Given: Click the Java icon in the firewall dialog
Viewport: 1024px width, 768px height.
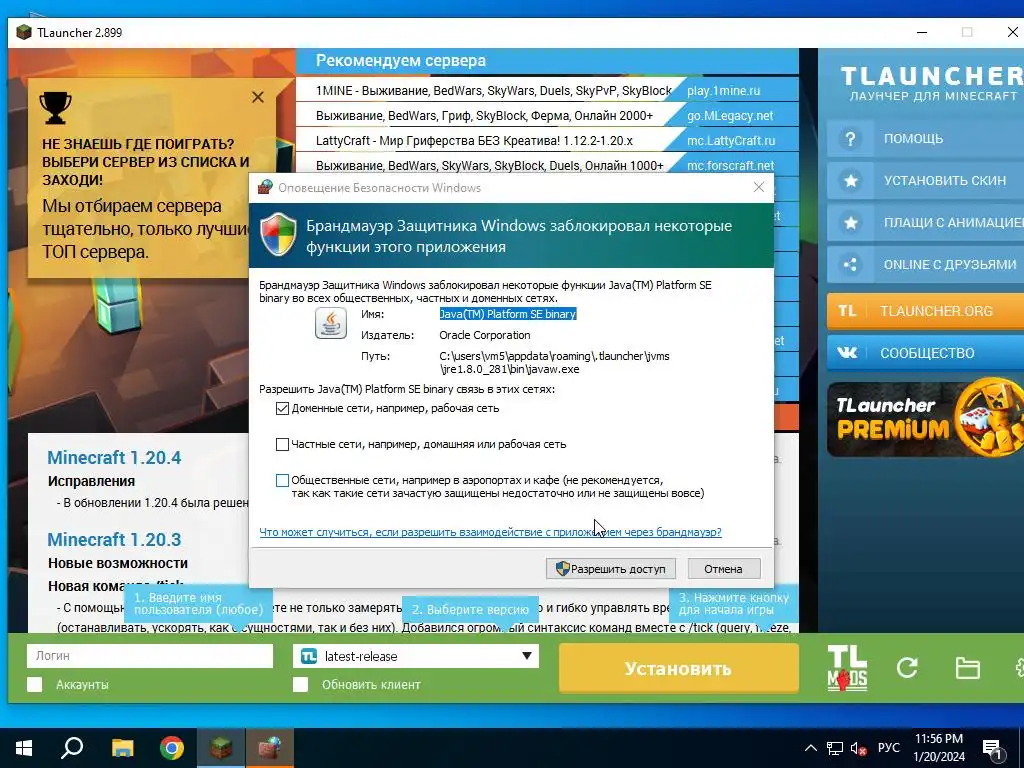Looking at the screenshot, I should 331,323.
